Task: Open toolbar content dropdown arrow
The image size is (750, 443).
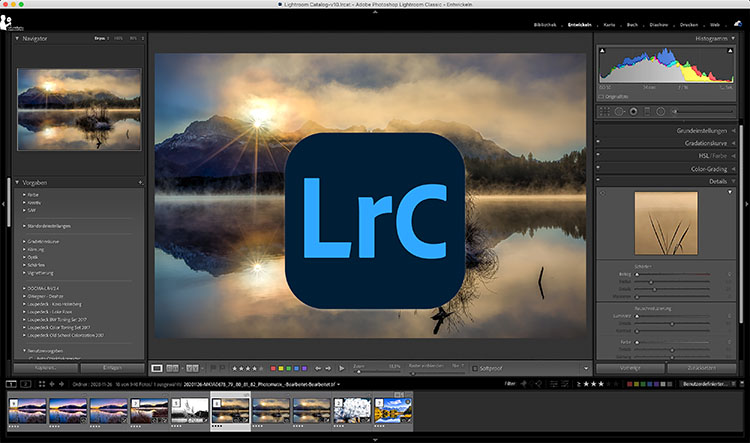Action: (x=586, y=368)
